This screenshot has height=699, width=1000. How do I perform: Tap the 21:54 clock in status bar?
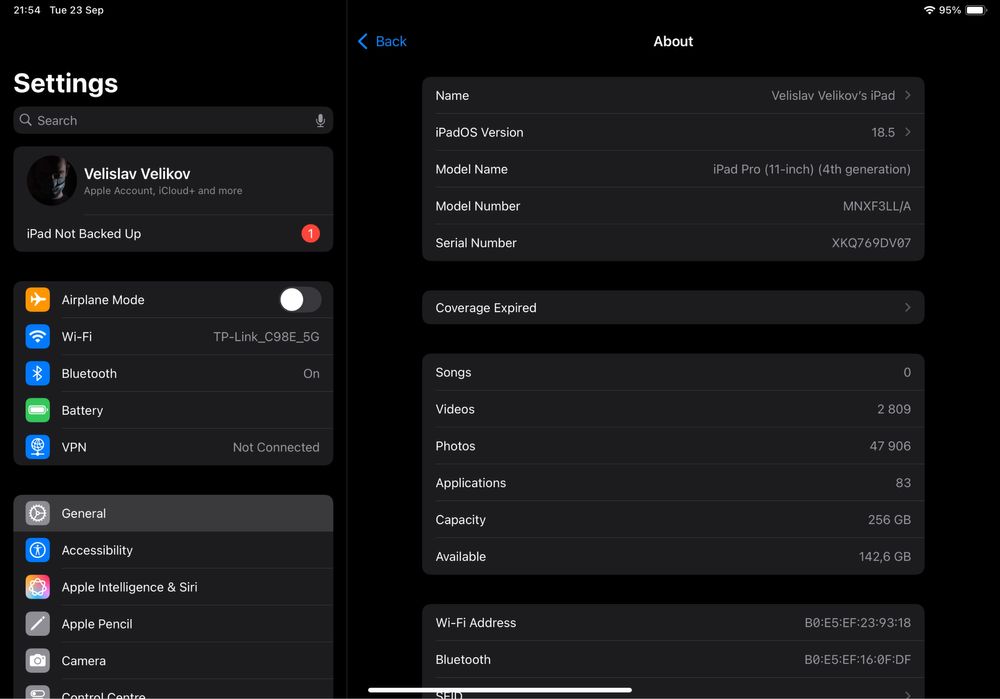pyautogui.click(x=27, y=10)
